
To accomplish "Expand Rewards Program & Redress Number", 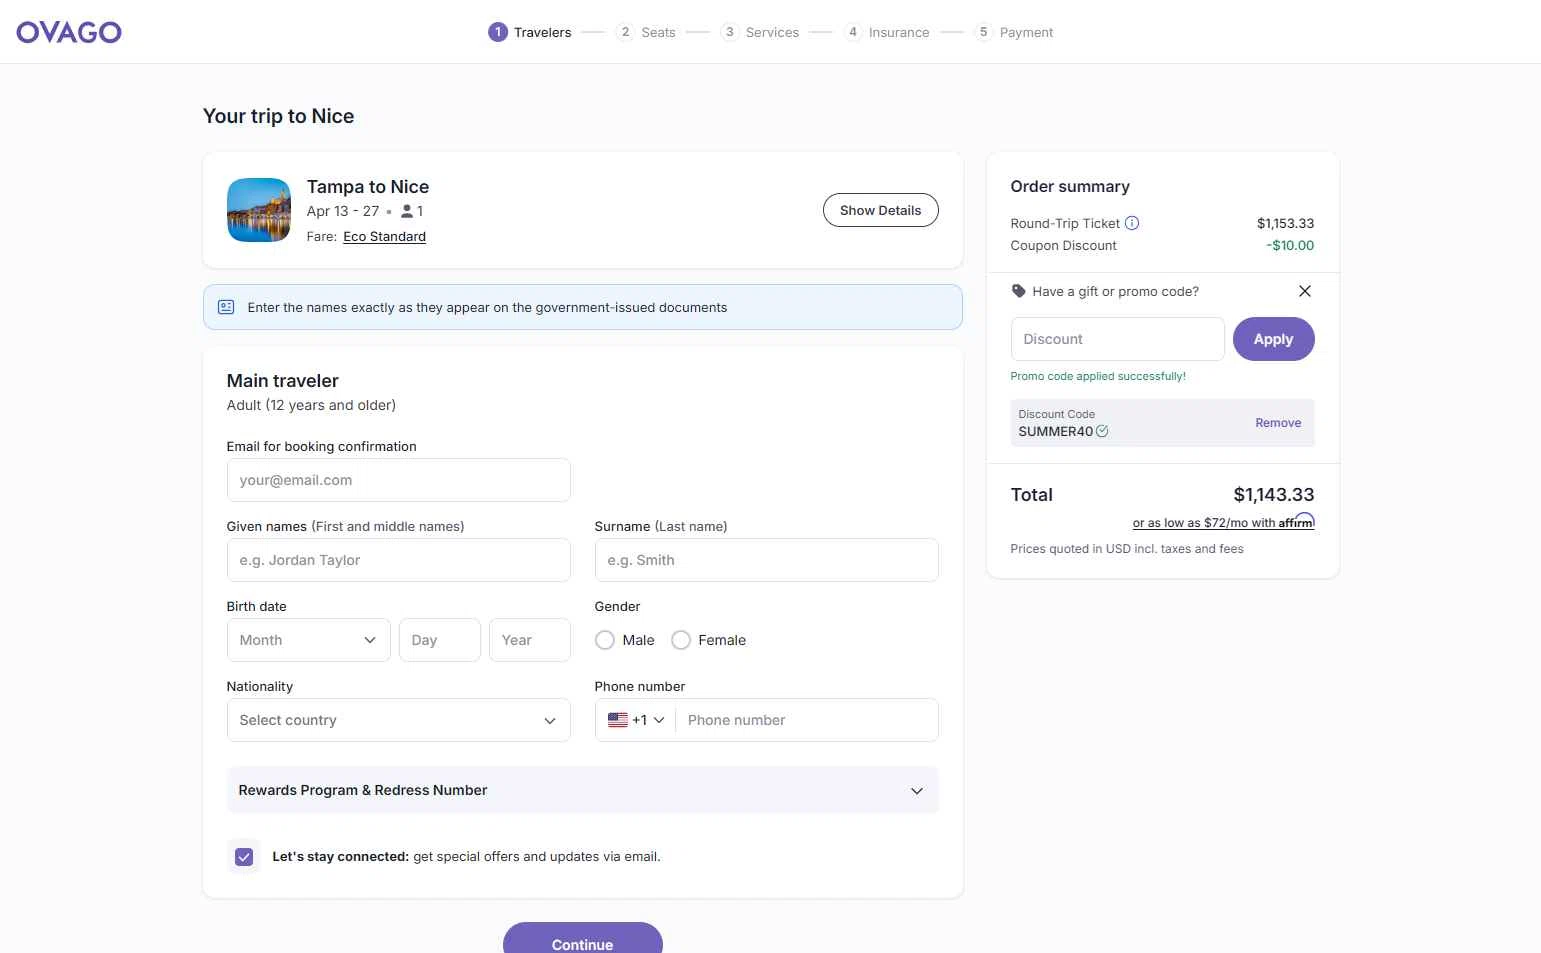I will click(582, 790).
